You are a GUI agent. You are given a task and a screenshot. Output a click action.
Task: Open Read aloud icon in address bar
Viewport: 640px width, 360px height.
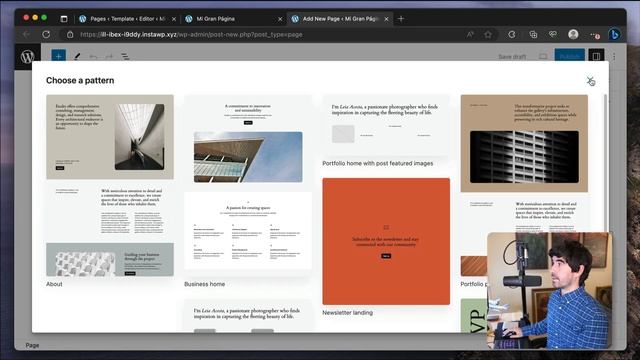(470, 35)
